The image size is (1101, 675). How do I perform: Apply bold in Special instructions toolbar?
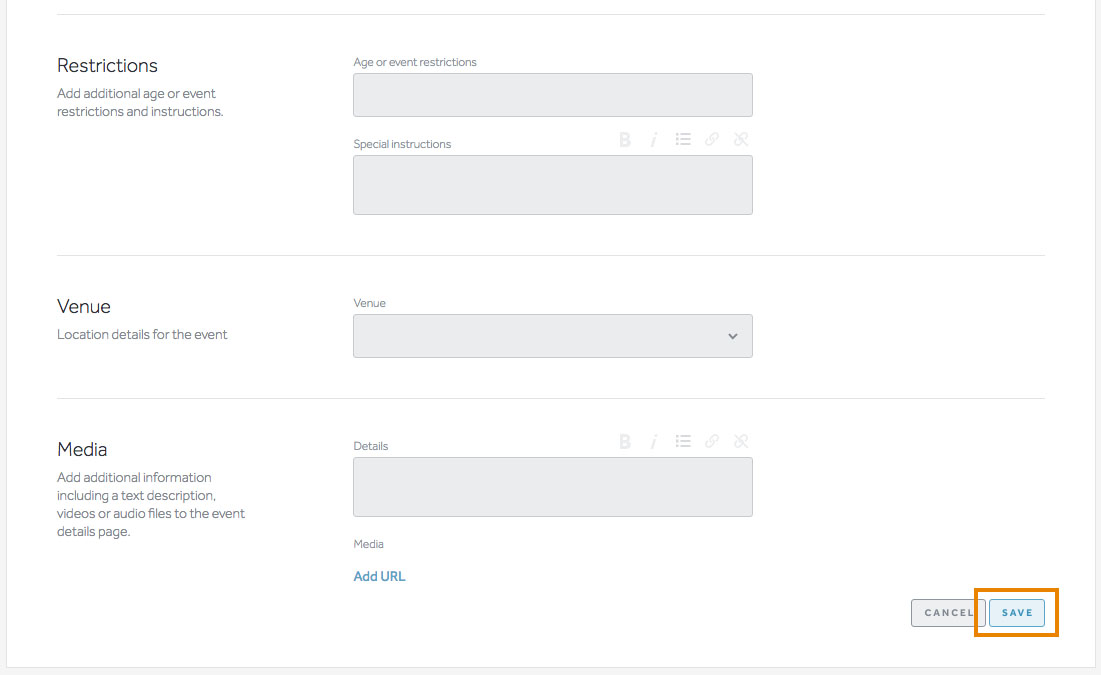pyautogui.click(x=624, y=140)
